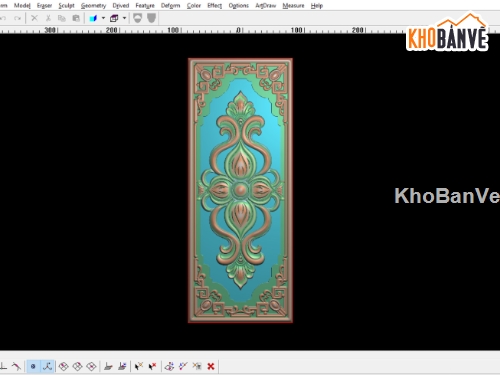Viewport: 500px width, 375px height.
Task: Open the Sculpt menu
Action: click(x=66, y=6)
